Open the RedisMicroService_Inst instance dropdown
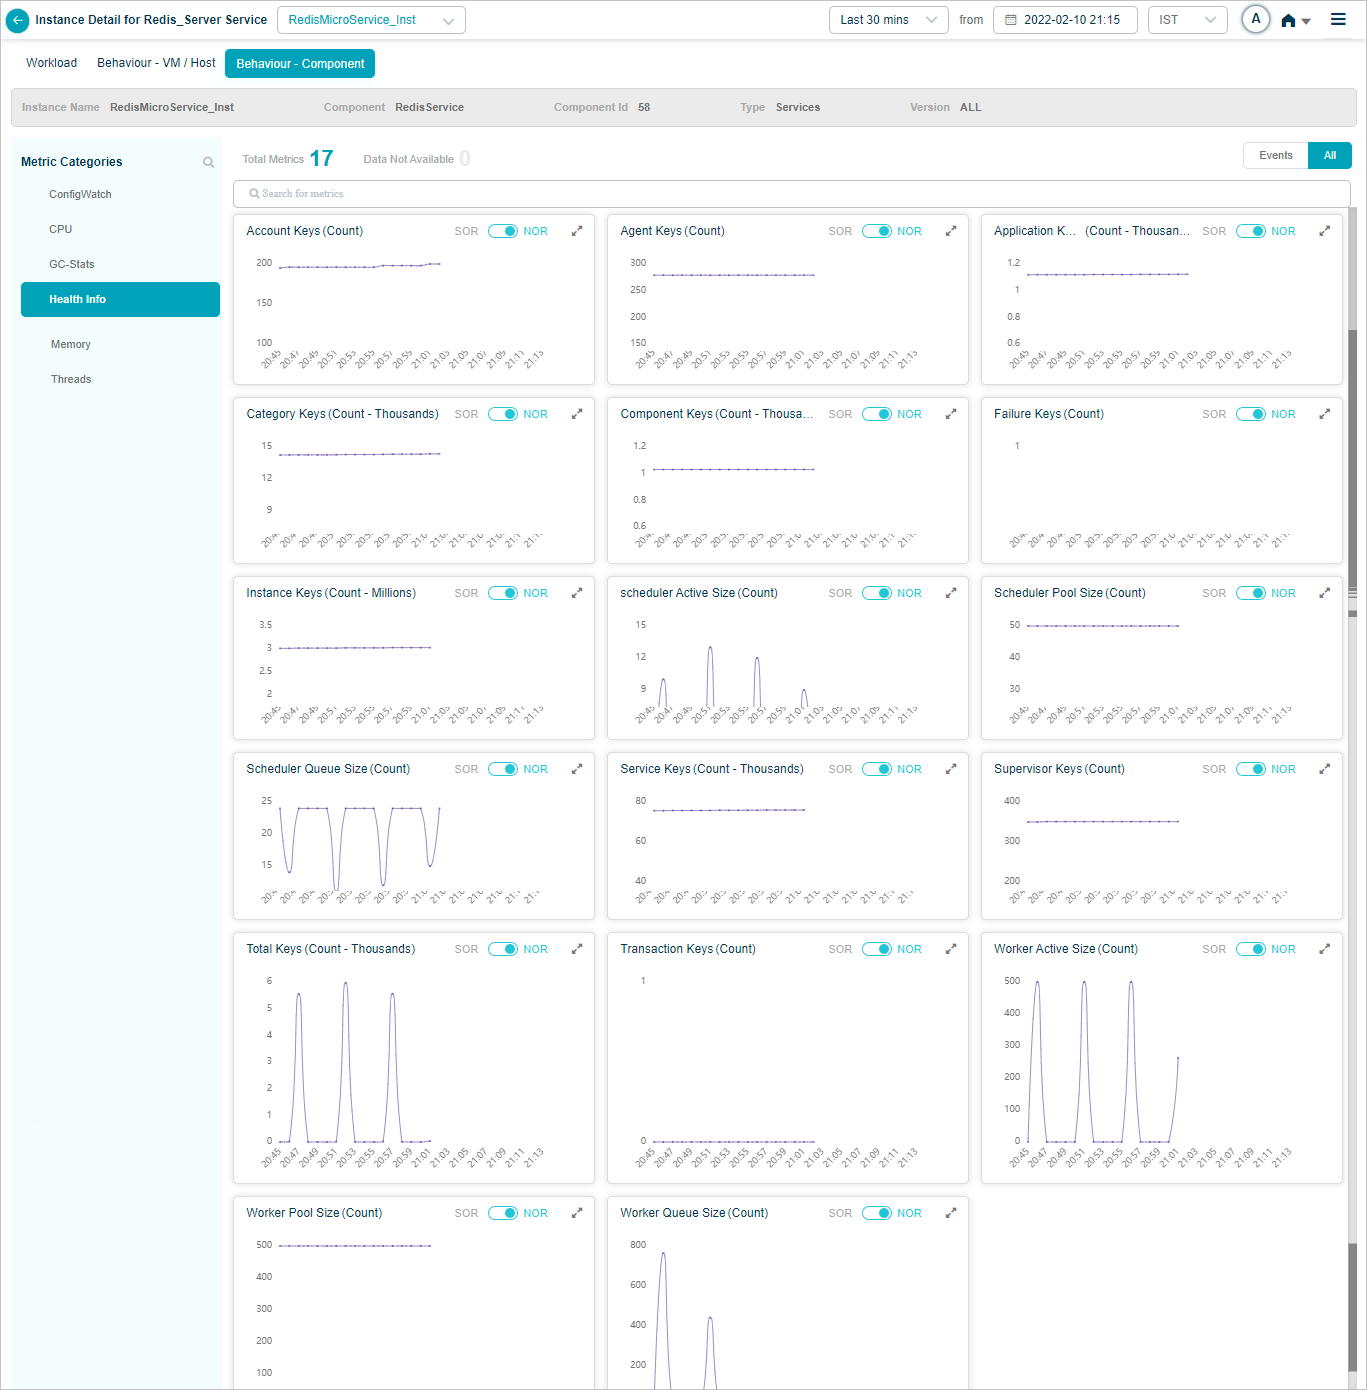 tap(371, 20)
